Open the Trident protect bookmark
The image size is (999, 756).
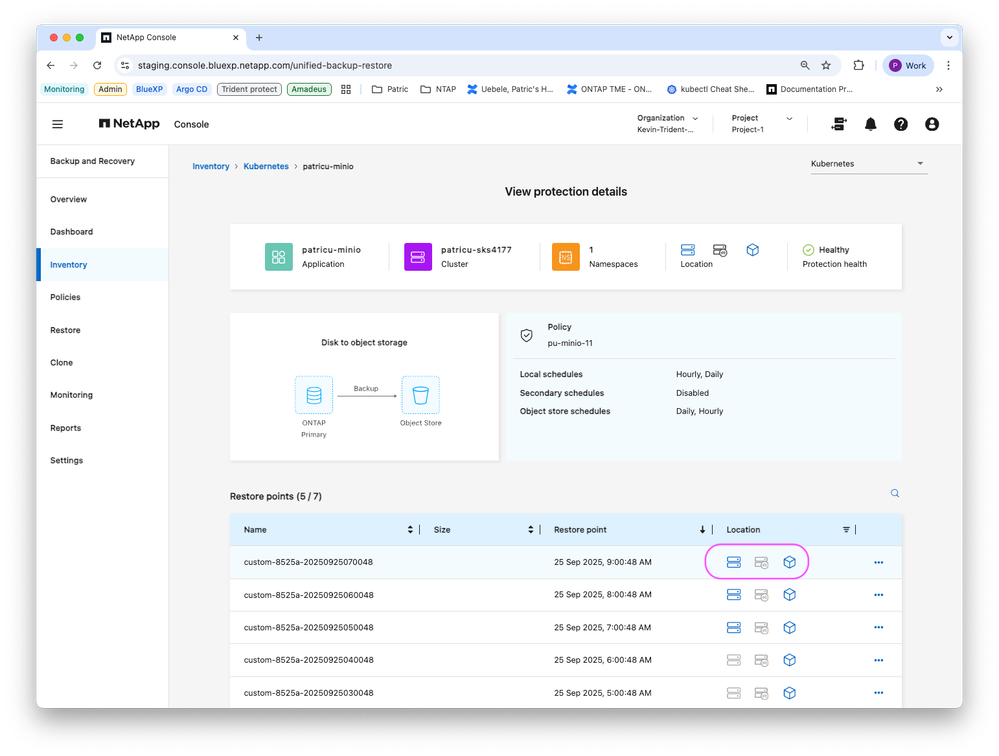[249, 89]
